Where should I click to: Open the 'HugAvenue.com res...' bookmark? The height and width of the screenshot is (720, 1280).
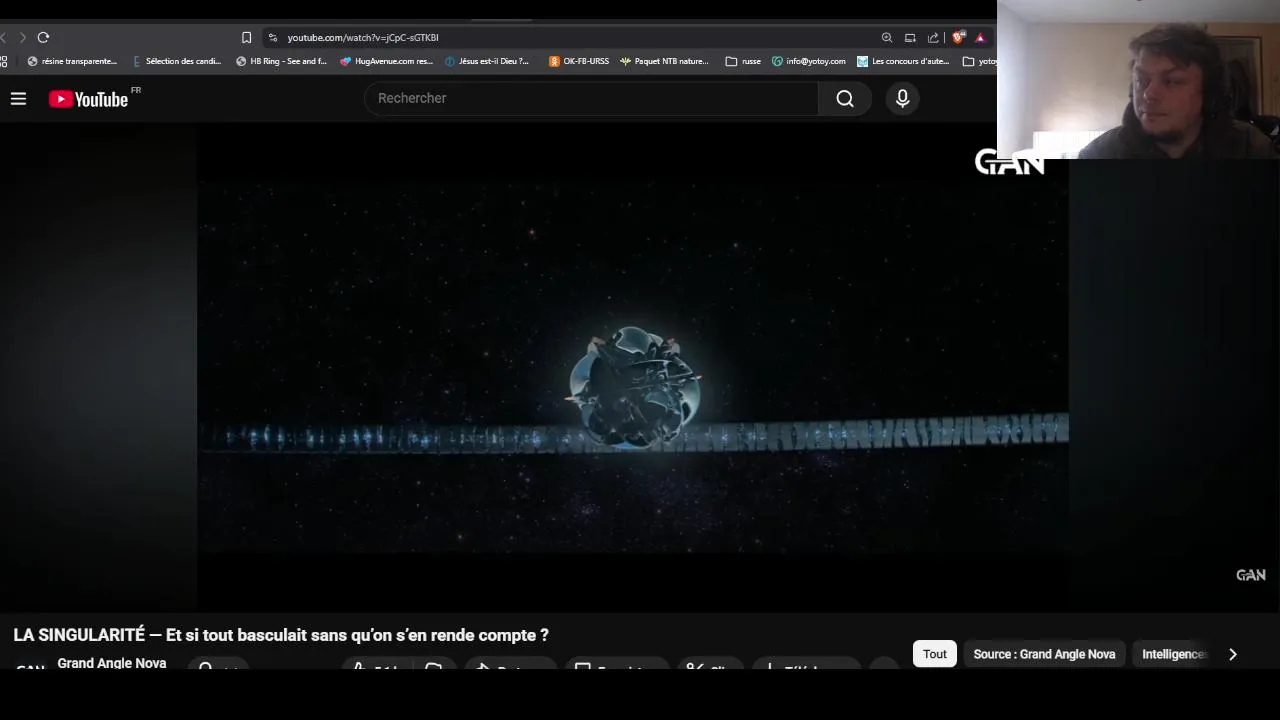coord(387,61)
